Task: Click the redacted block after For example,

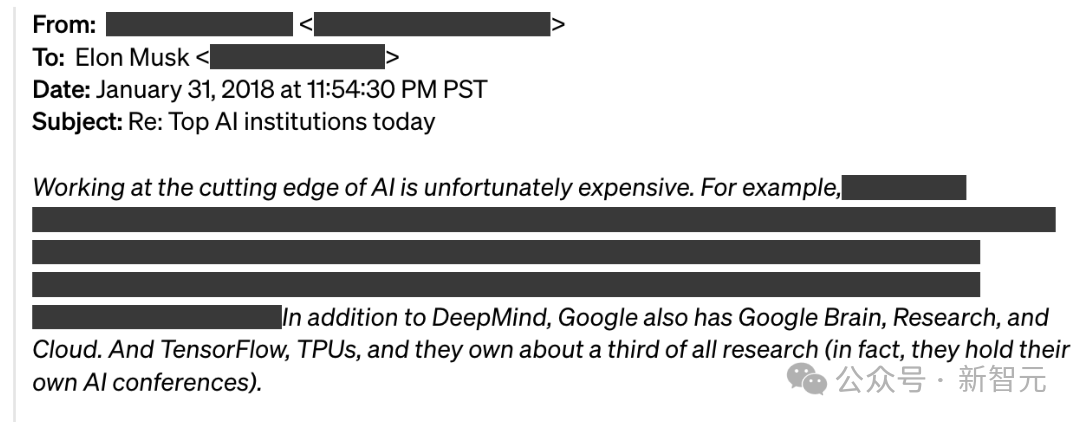Action: tap(904, 187)
